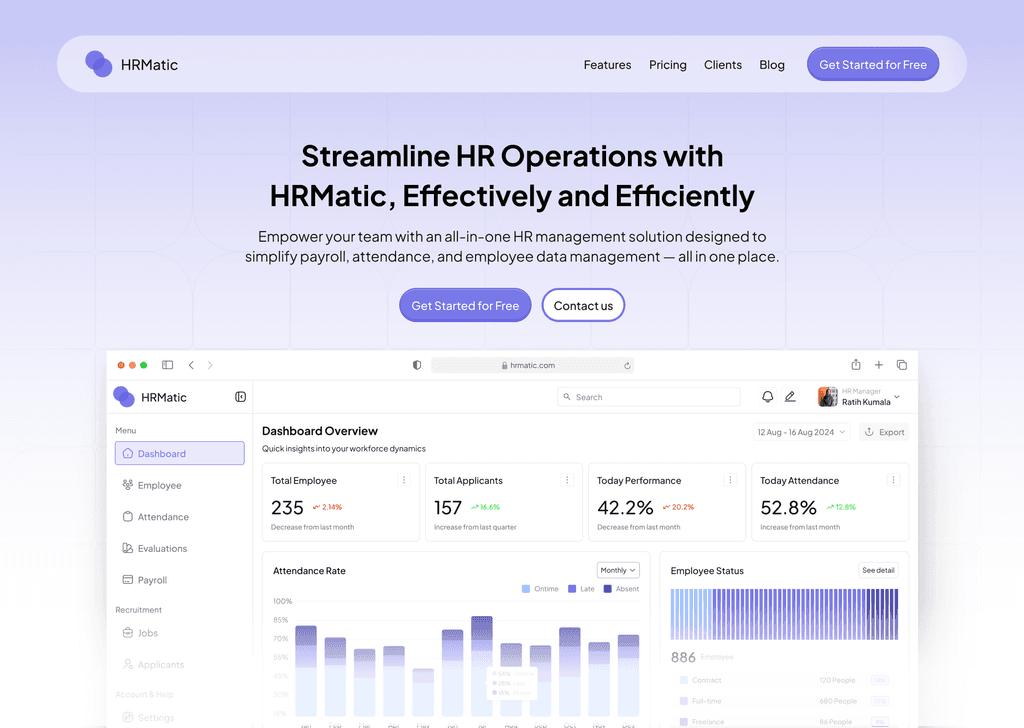Click the 52.8% Today Attendance value
Screen dimensions: 1024x728
tap(788, 507)
